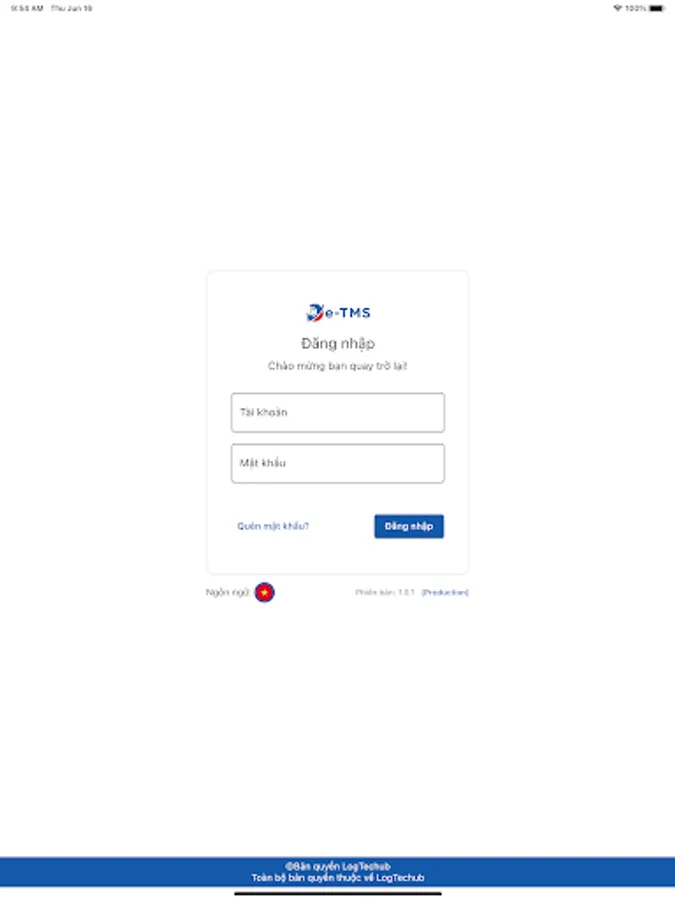
Task: Tap the clock time in the status bar
Action: (x=27, y=8)
